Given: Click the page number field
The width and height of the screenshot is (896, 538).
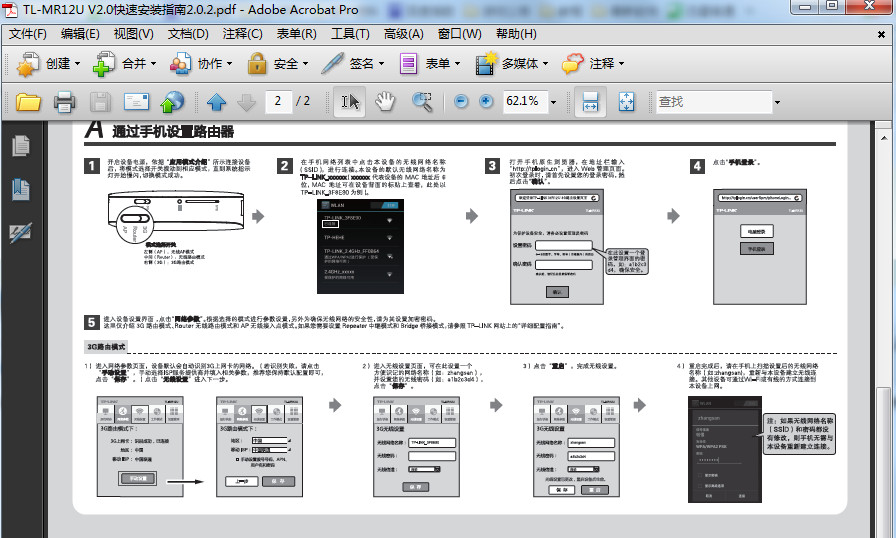Looking at the screenshot, I should [278, 102].
